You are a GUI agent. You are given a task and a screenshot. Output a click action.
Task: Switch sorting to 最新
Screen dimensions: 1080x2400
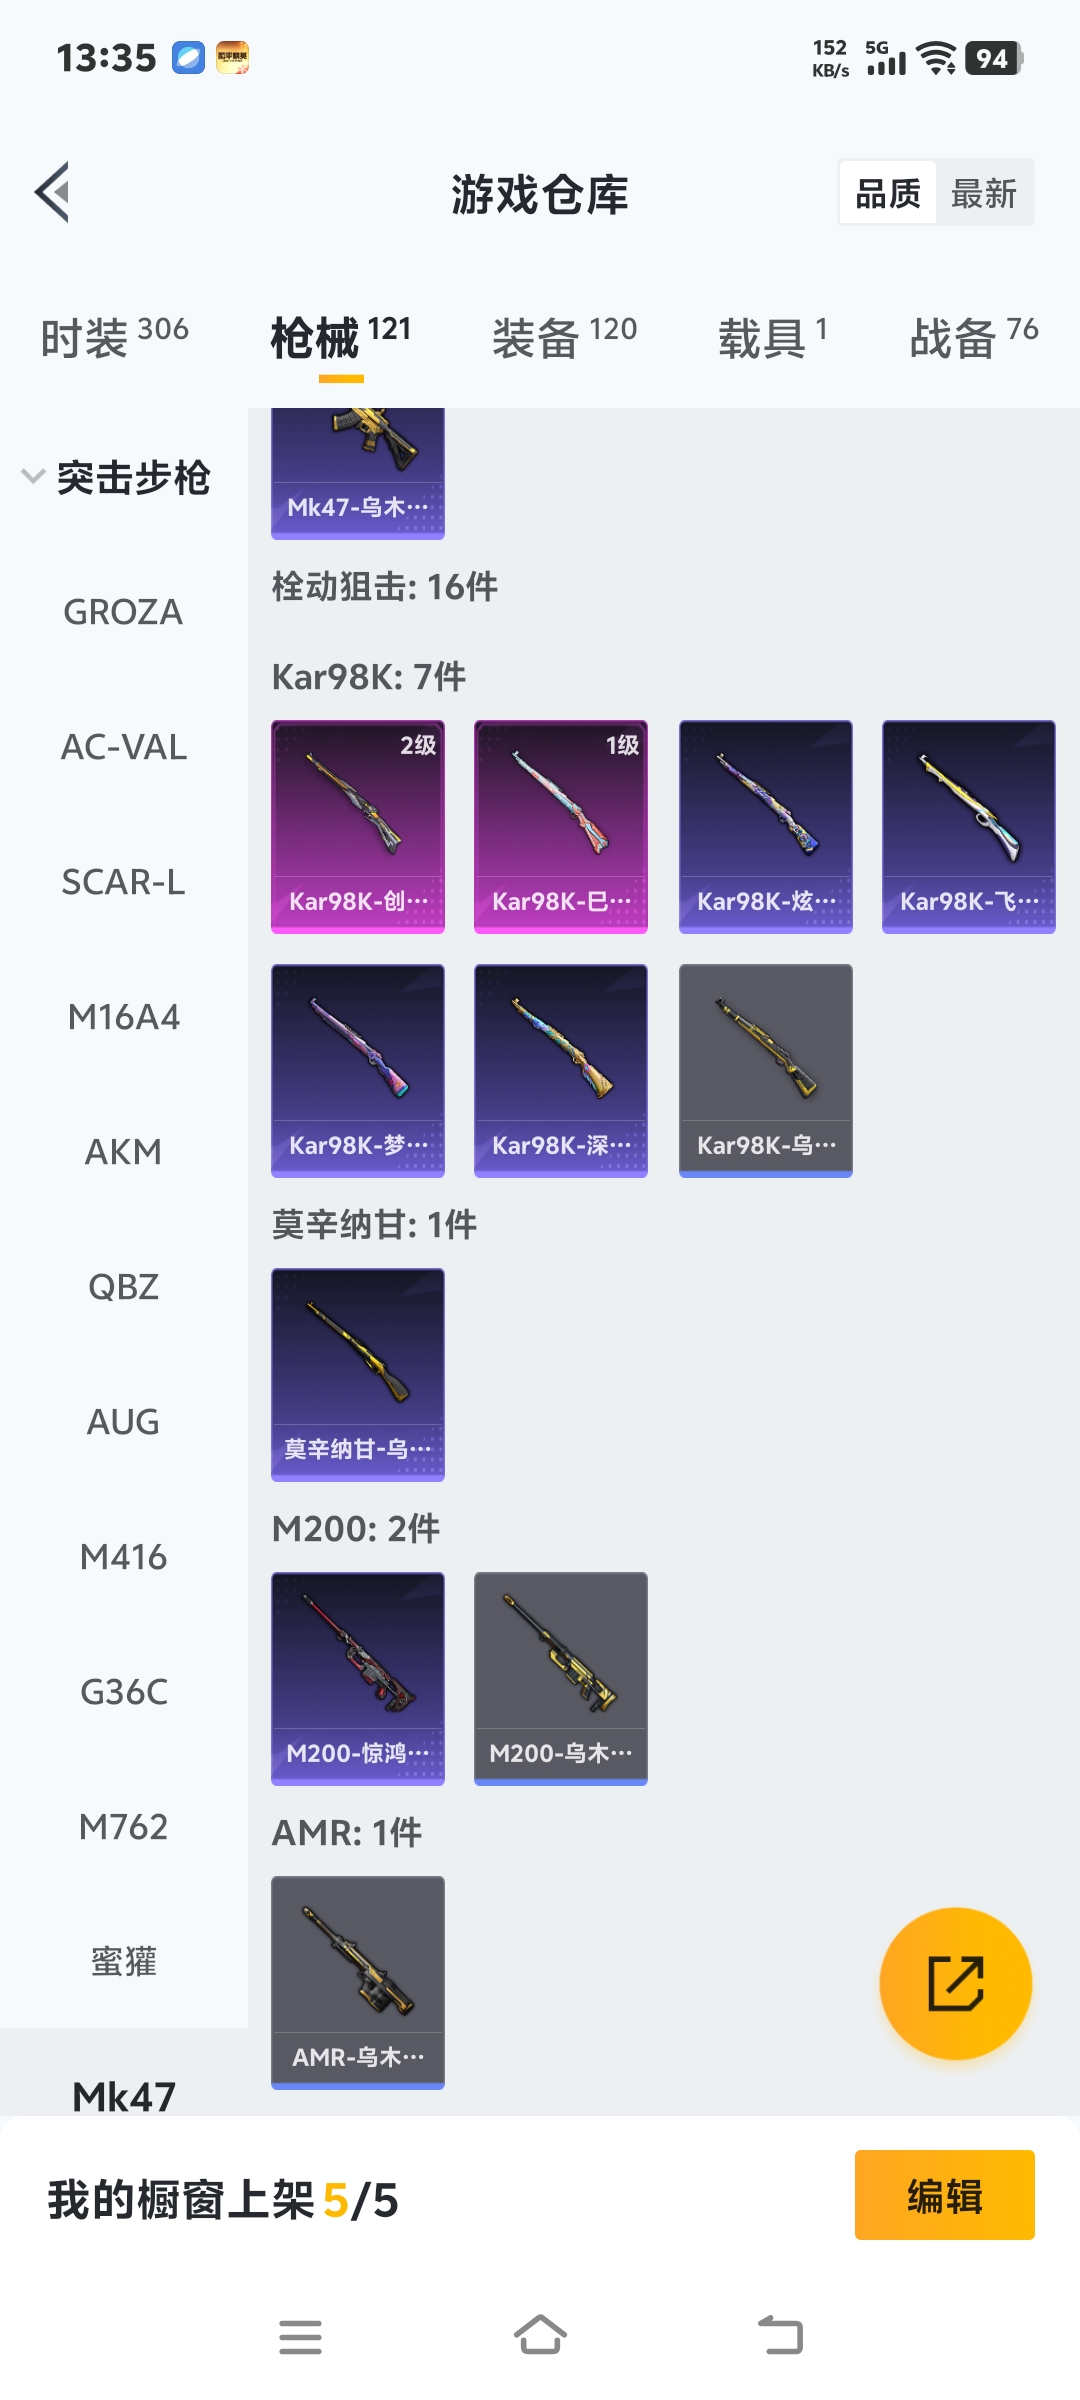click(984, 193)
